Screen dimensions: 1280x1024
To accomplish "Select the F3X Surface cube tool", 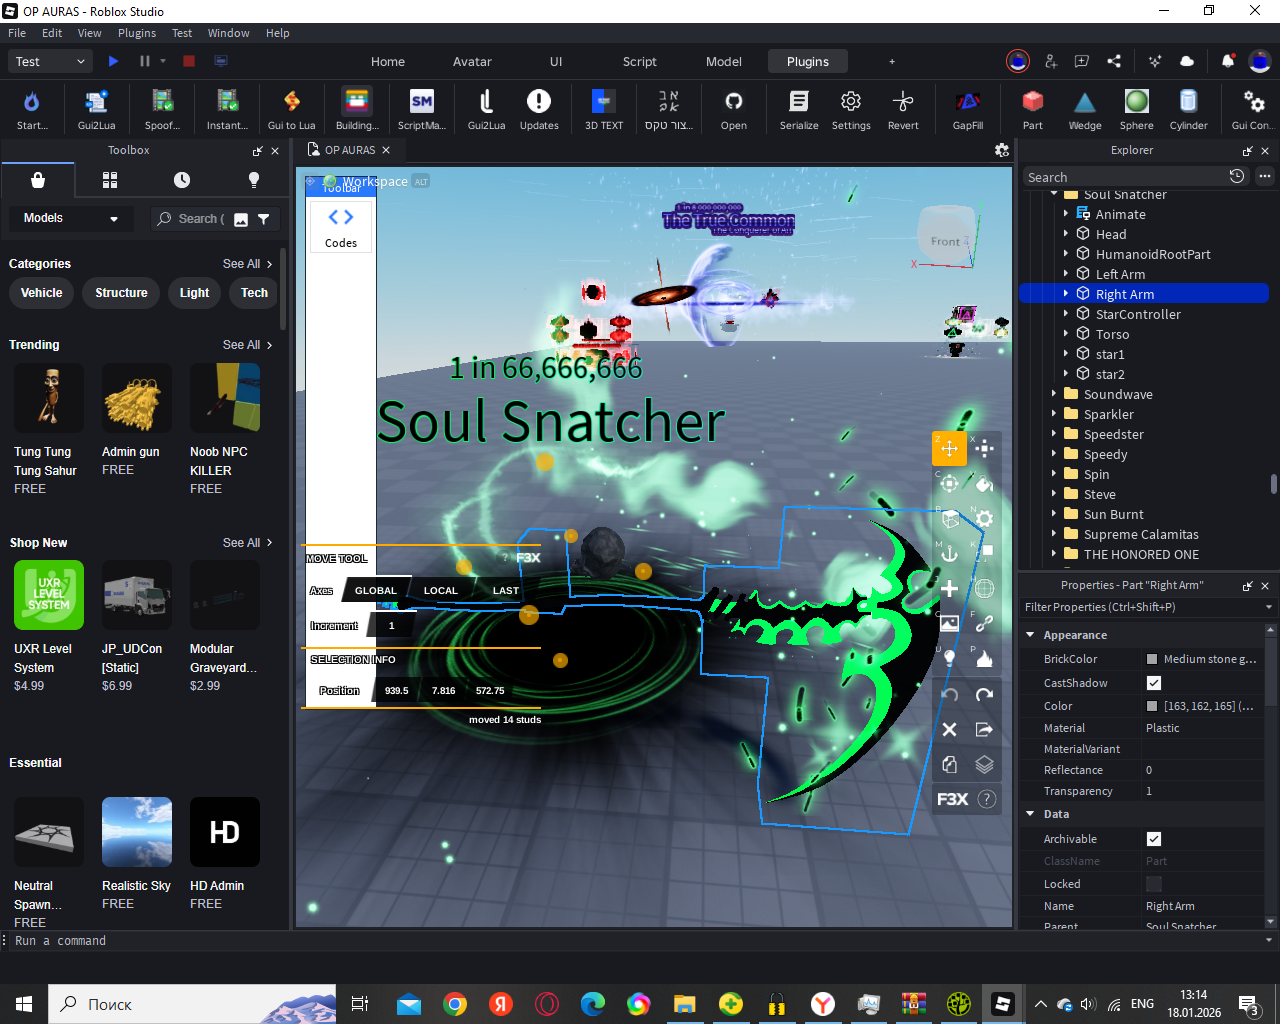I will 949,519.
